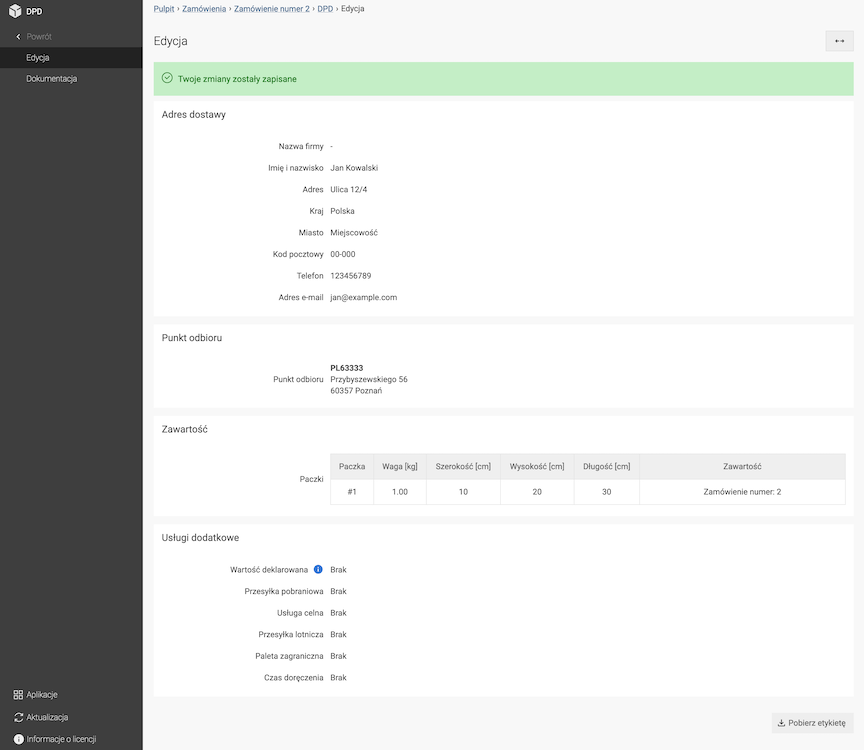
Task: Click the phone number 123456789
Action: point(350,276)
